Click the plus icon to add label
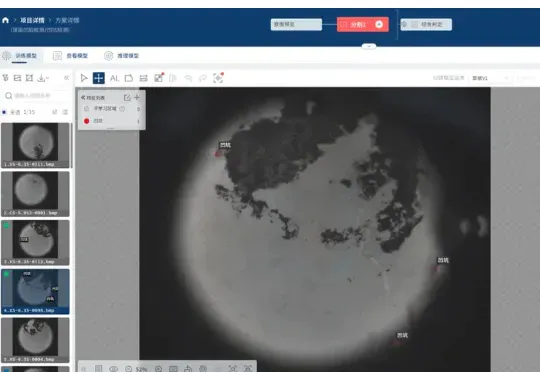The image size is (540, 372). [137, 97]
